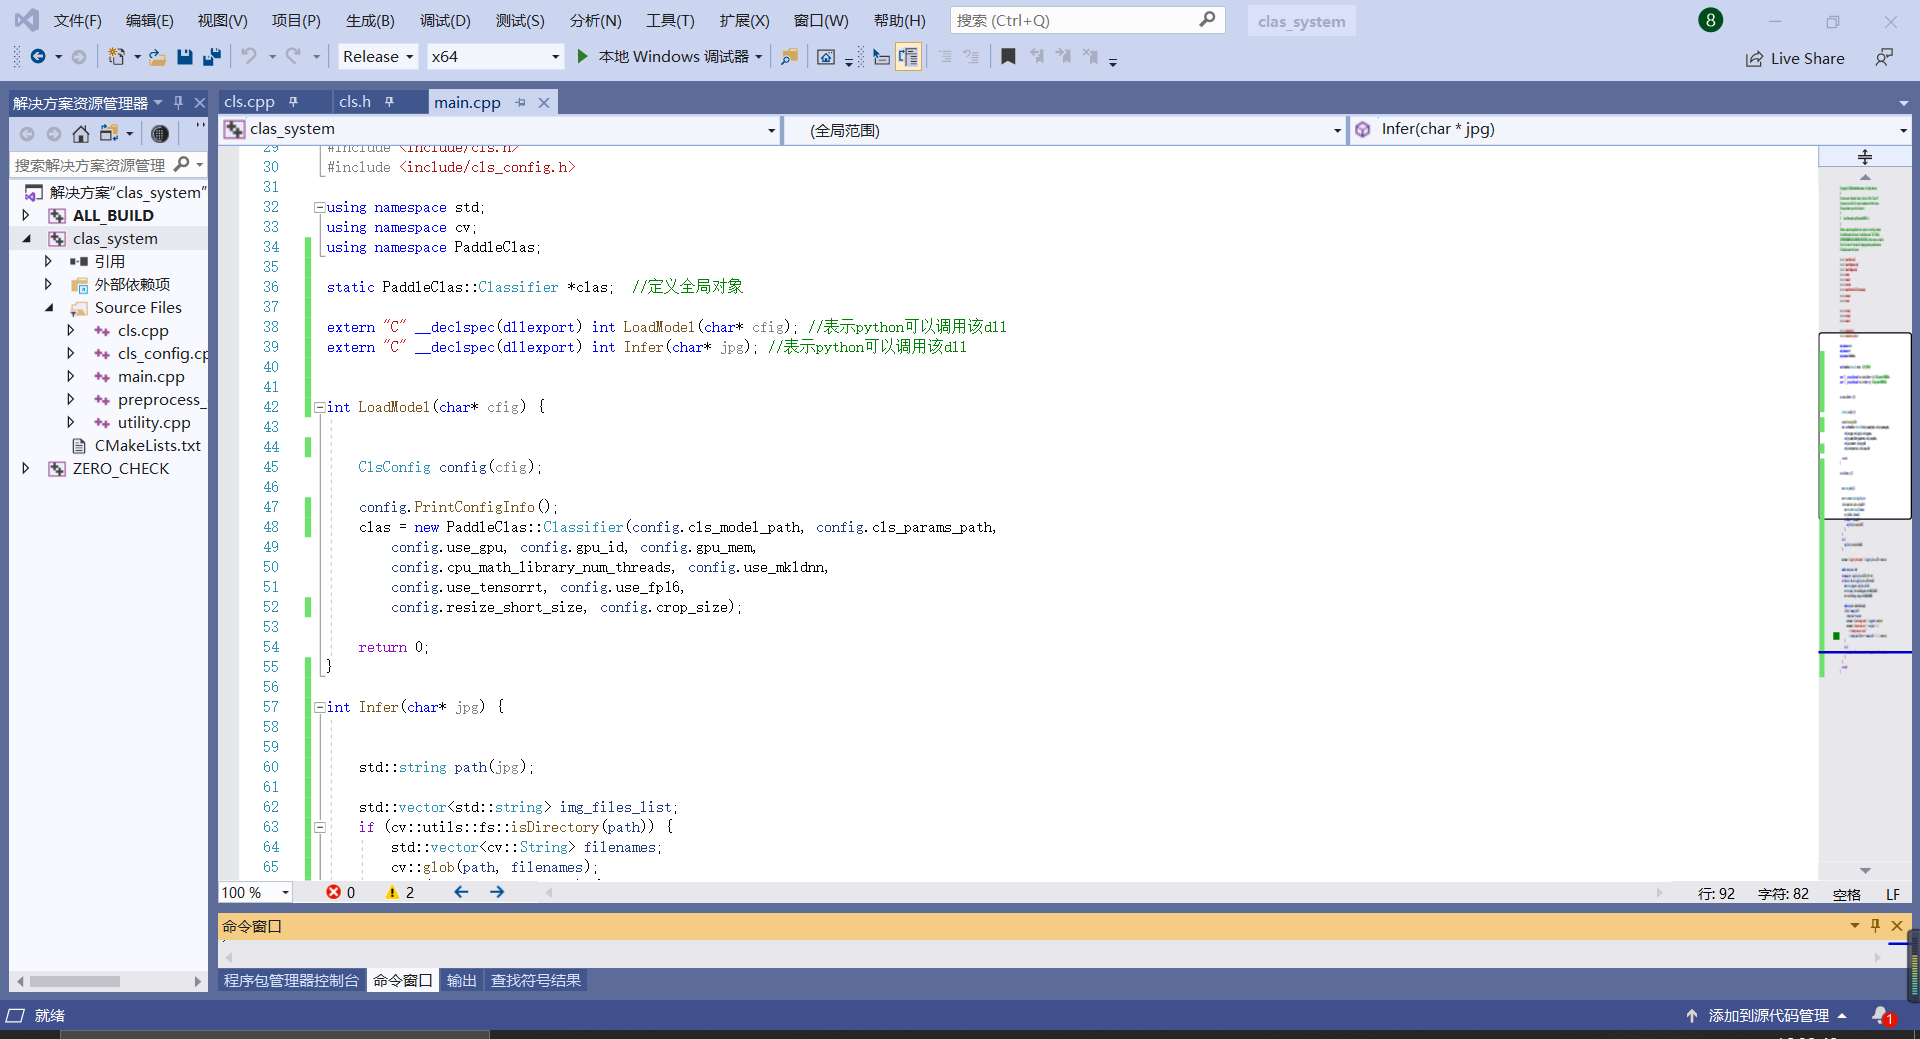Open Live Share from the top right
Image resolution: width=1920 pixels, height=1039 pixels.
point(1795,58)
